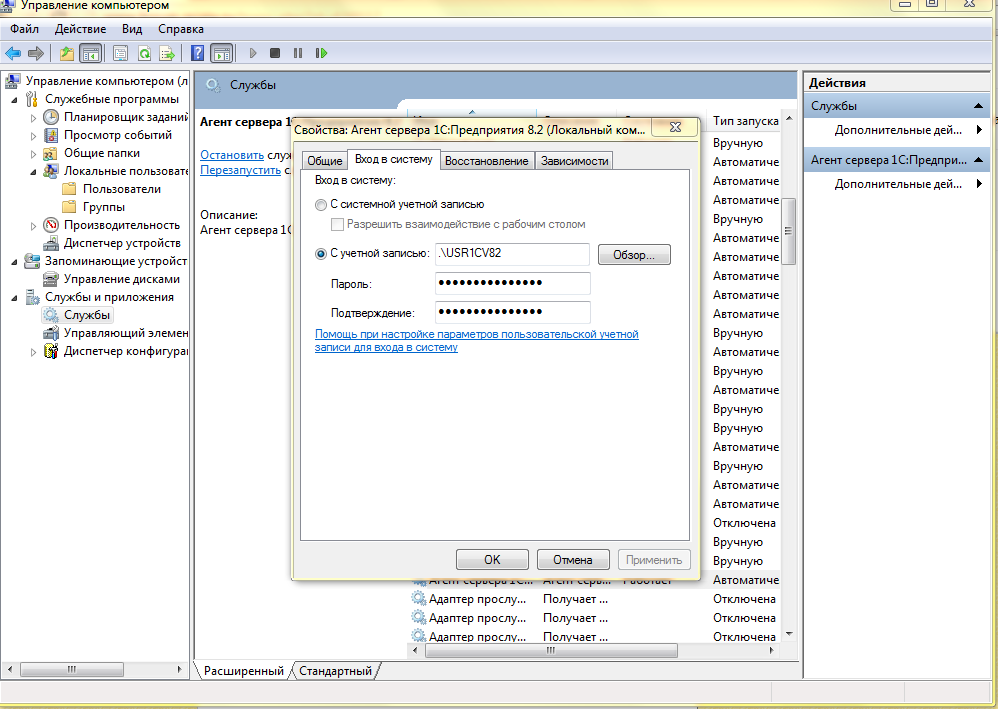Image resolution: width=998 pixels, height=709 pixels.
Task: Expand the Диспетчер конфигурации node
Action: point(33,351)
